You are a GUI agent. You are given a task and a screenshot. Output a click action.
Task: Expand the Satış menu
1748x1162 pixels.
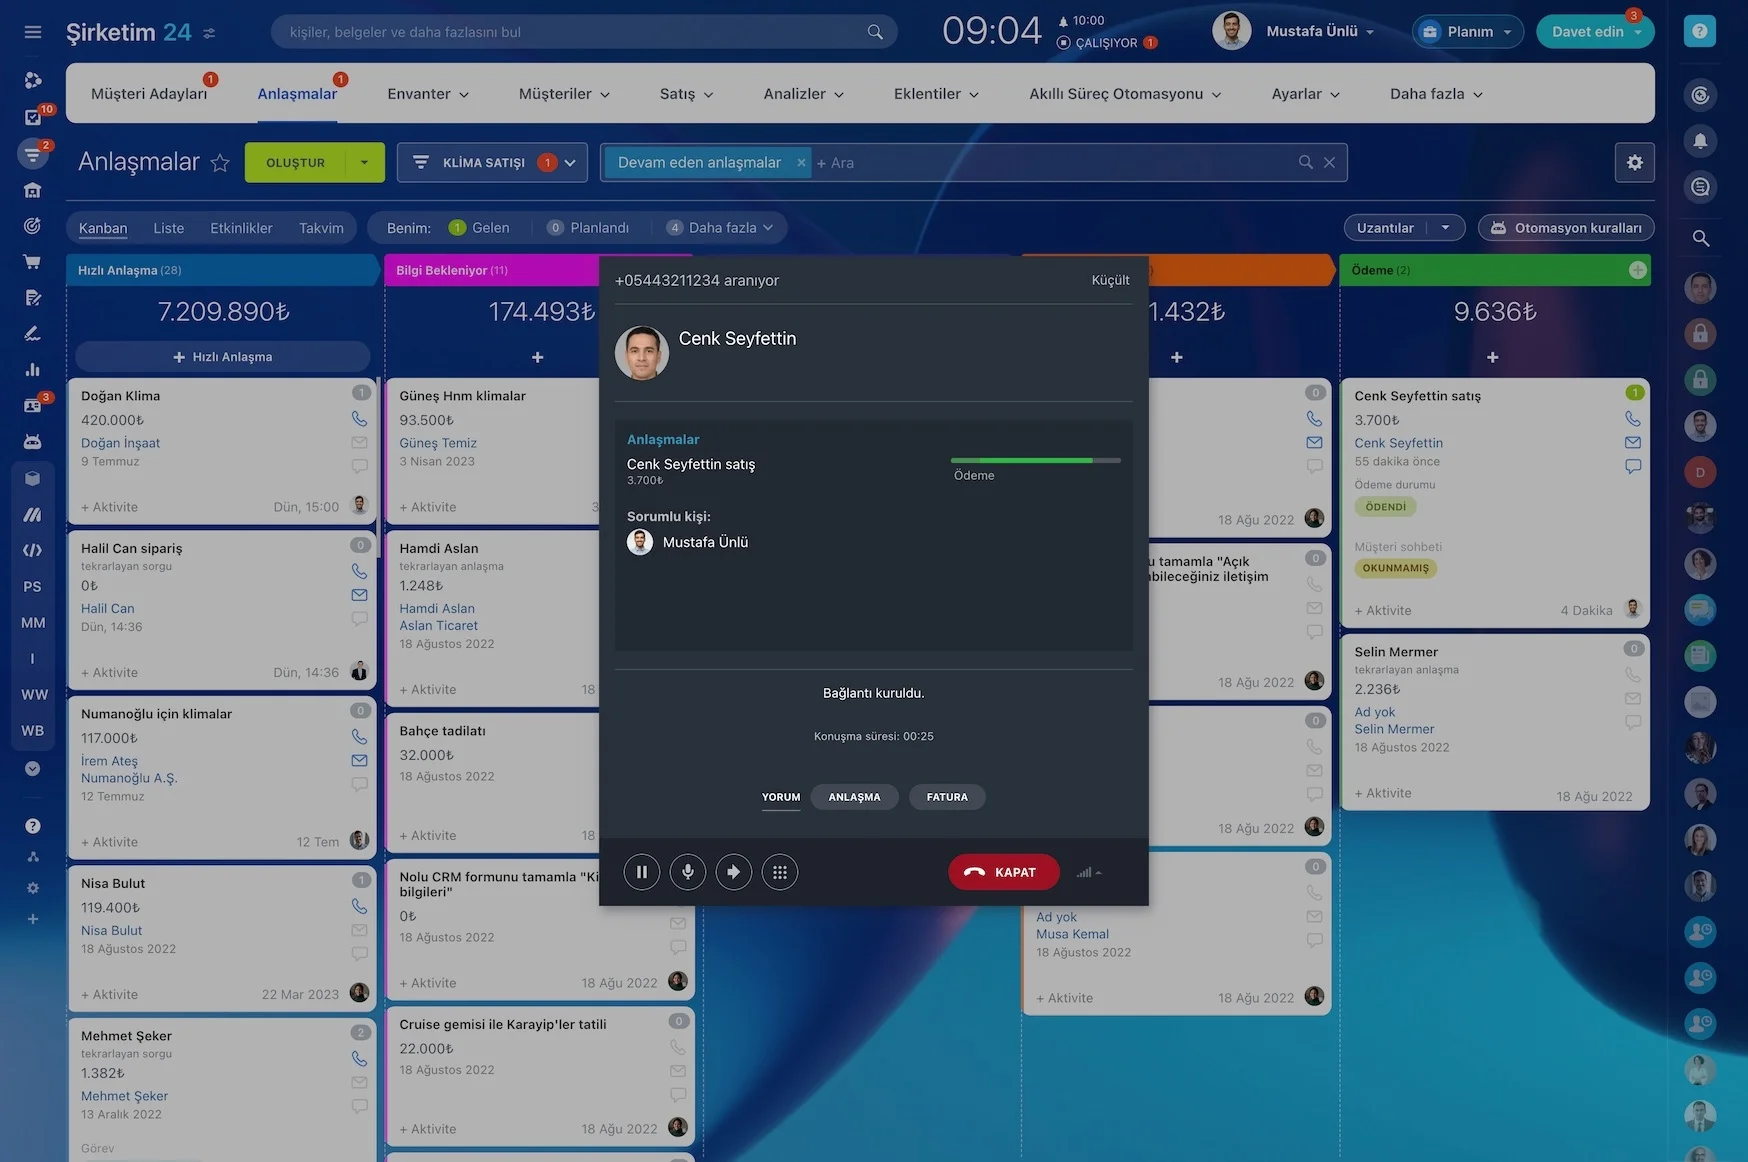click(686, 94)
